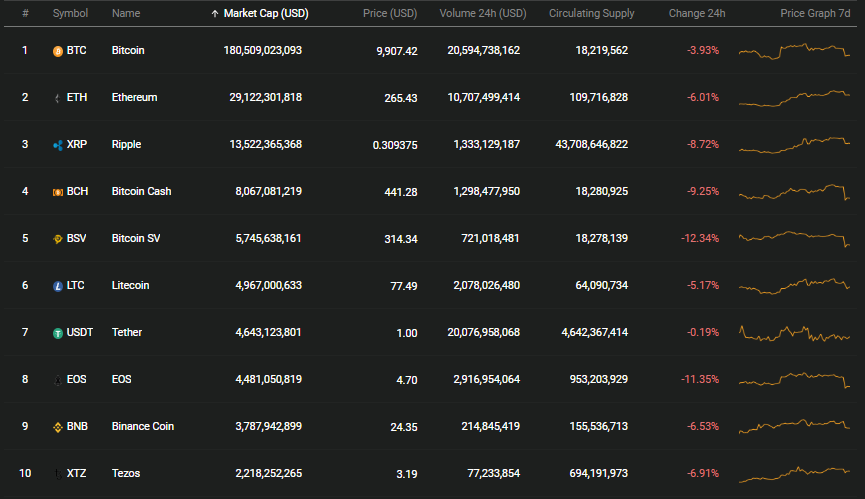Image resolution: width=865 pixels, height=499 pixels.
Task: Click the Litecoin LTC coin icon
Action: [57, 286]
